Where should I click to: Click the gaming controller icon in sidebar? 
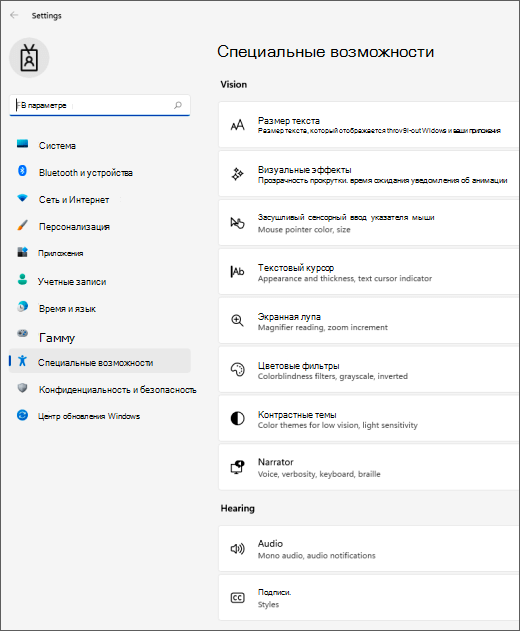point(23,333)
